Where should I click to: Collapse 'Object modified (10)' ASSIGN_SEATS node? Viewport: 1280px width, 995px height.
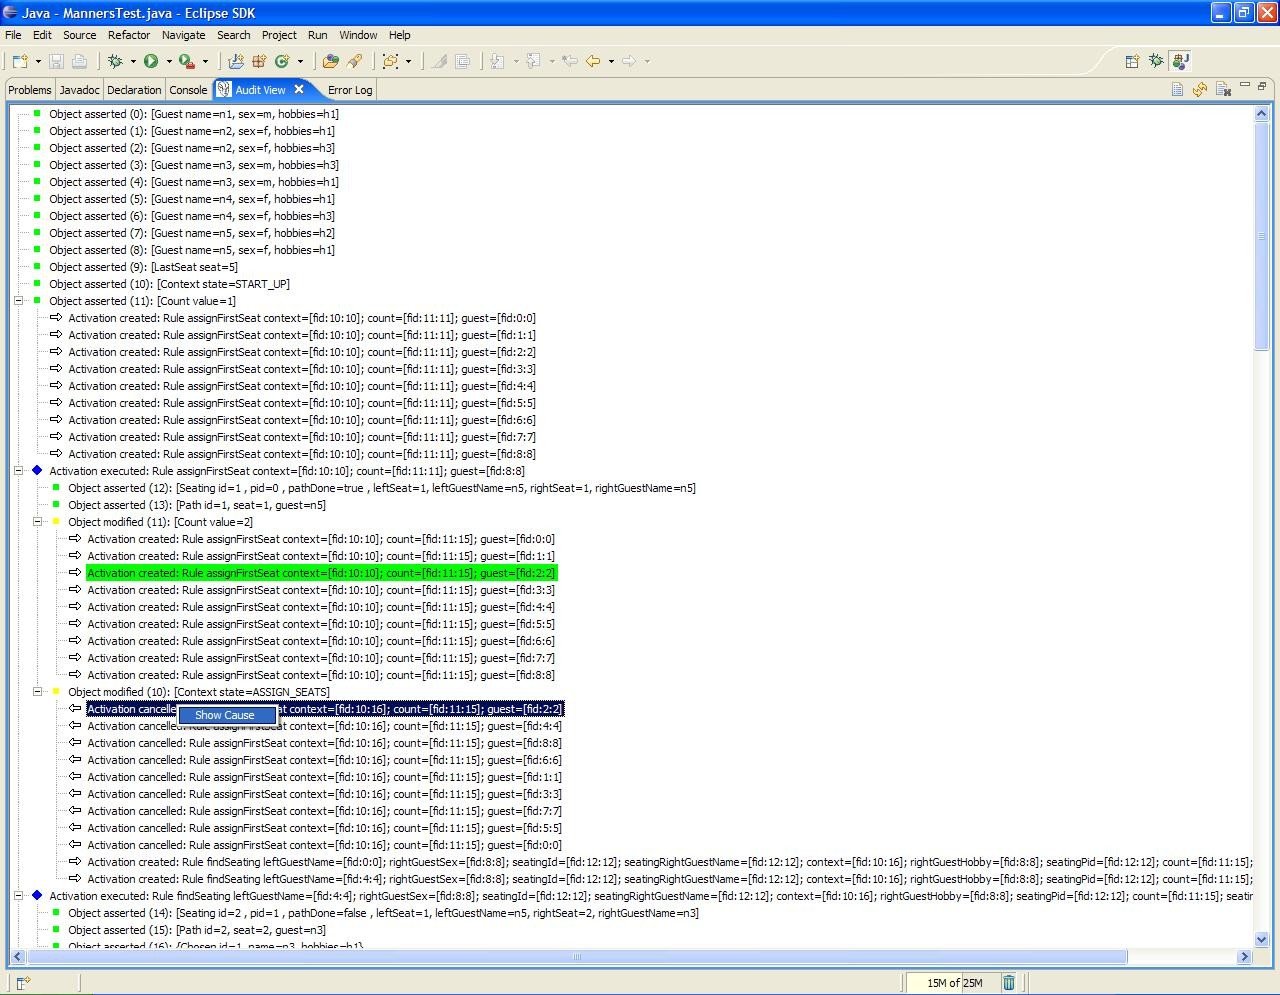38,692
